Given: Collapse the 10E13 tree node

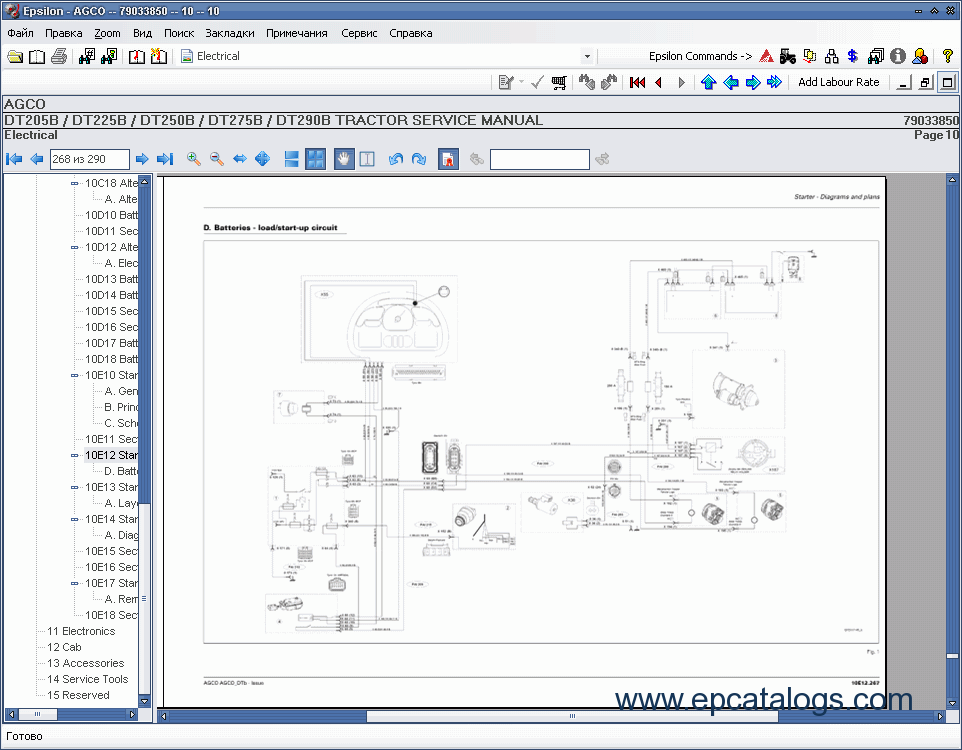Looking at the screenshot, I should 74,487.
